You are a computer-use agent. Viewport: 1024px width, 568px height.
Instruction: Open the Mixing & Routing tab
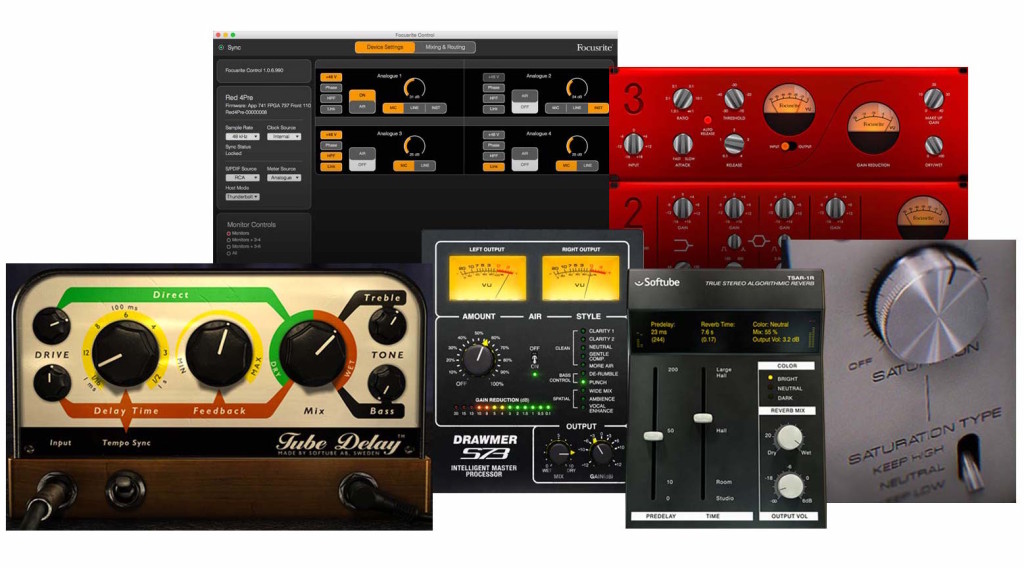pos(445,47)
